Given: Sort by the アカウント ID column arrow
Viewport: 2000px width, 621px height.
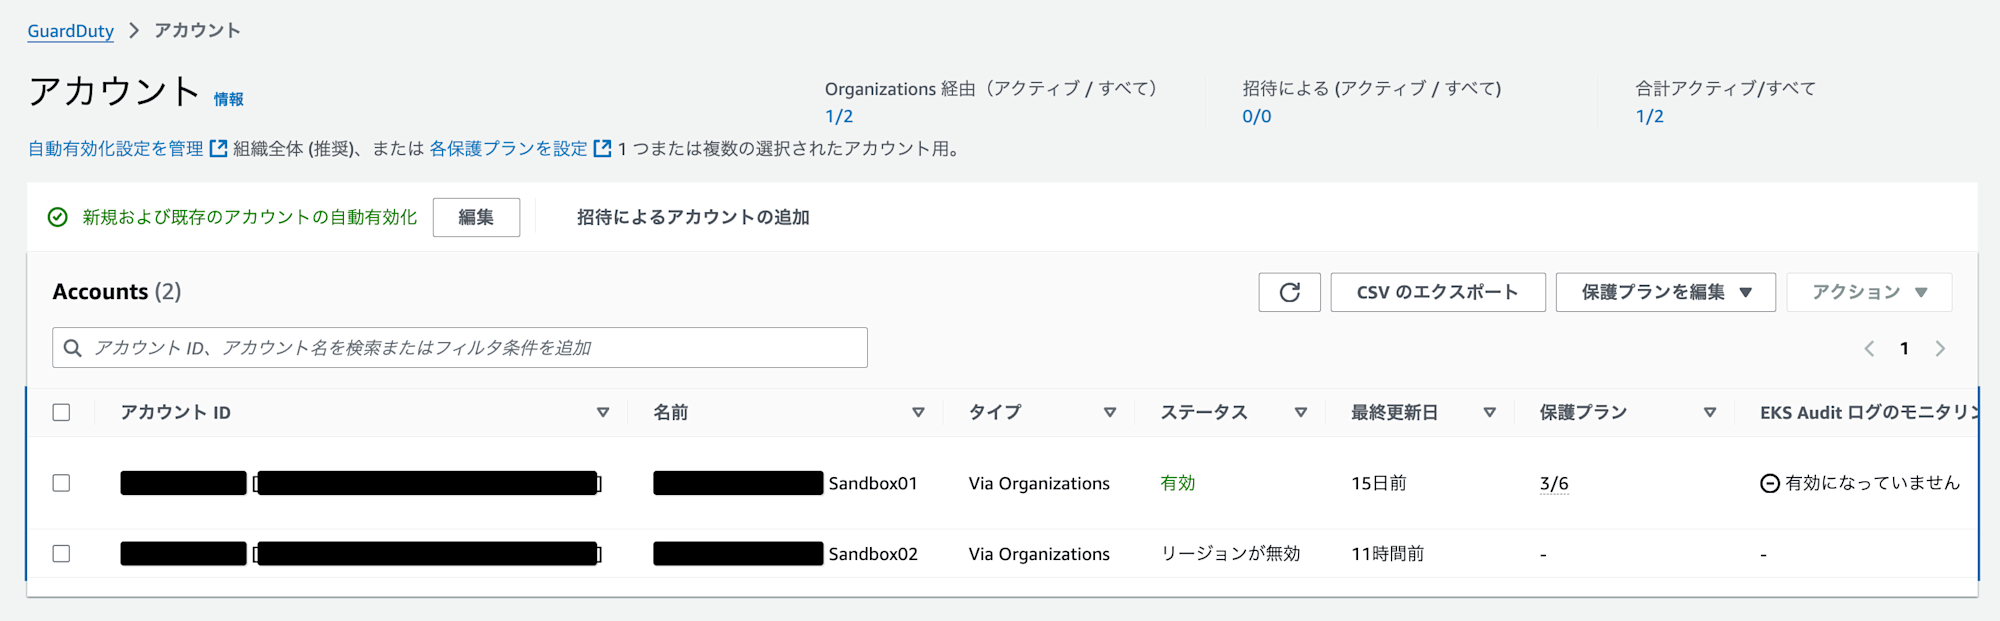Looking at the screenshot, I should tap(603, 412).
